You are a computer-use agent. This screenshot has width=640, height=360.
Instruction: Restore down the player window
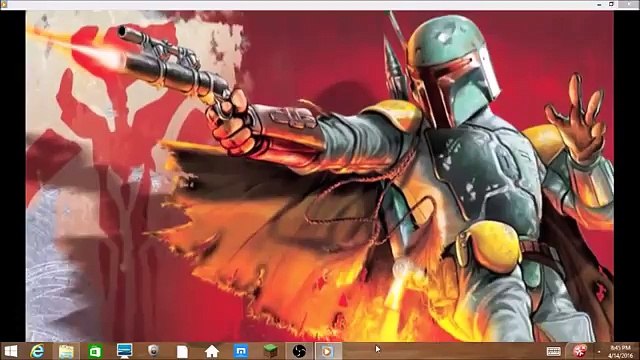[611, 4]
